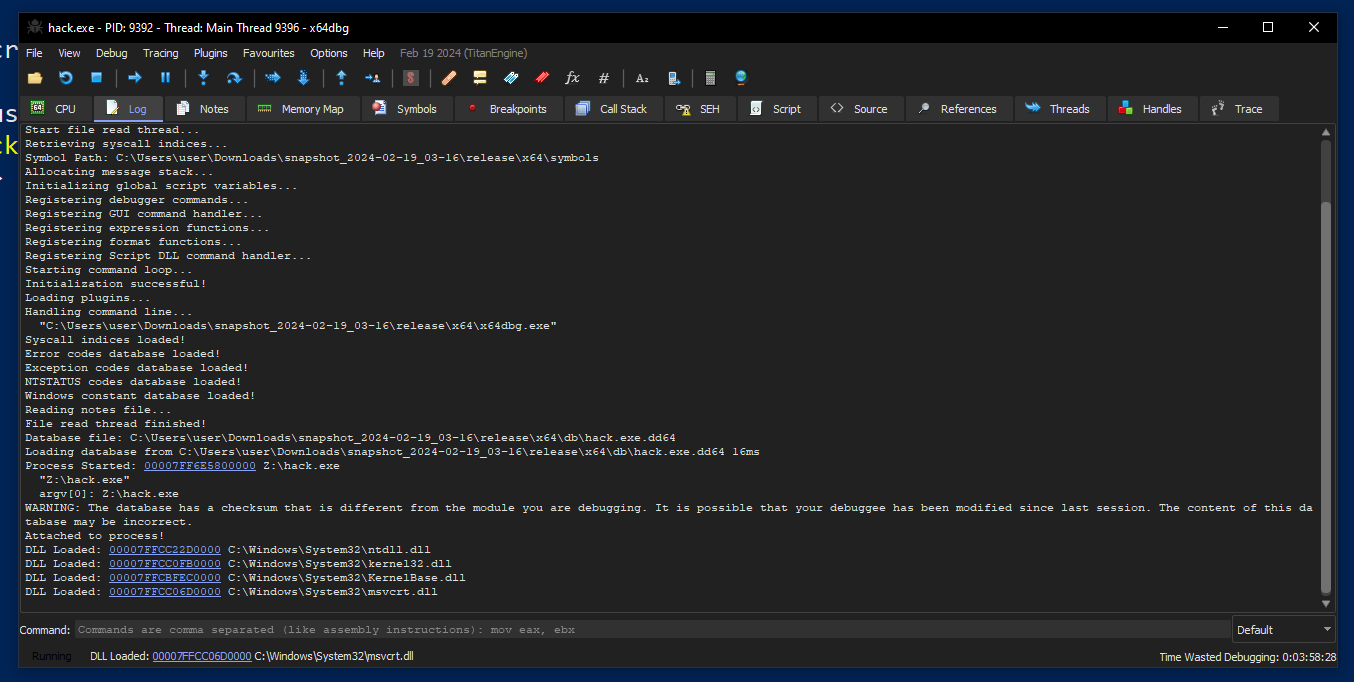
Task: Open the Debug menu
Action: click(112, 53)
